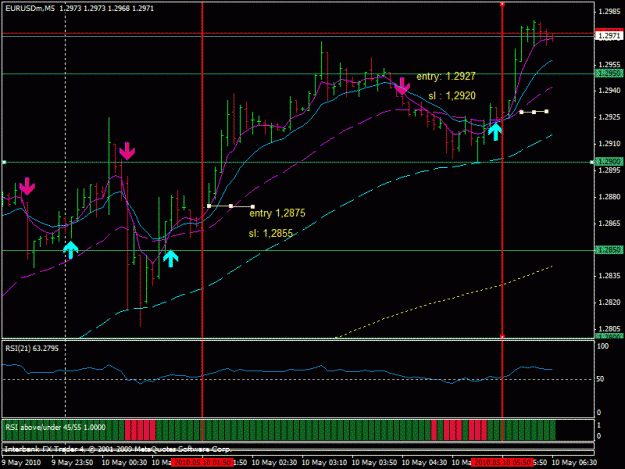625x469 pixels.
Task: Click the "sl : 1,2920" chart label
Action: [x=452, y=96]
